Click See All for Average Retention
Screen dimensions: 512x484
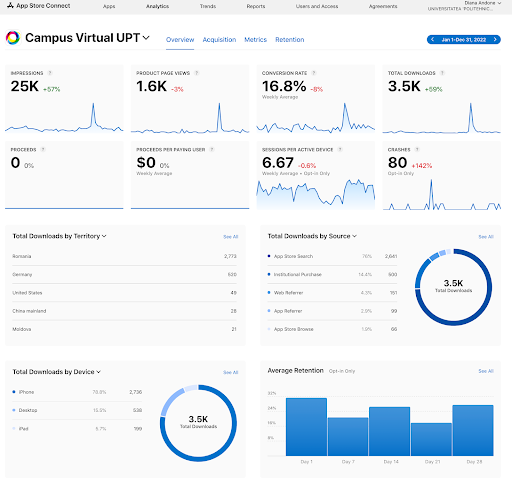point(486,371)
